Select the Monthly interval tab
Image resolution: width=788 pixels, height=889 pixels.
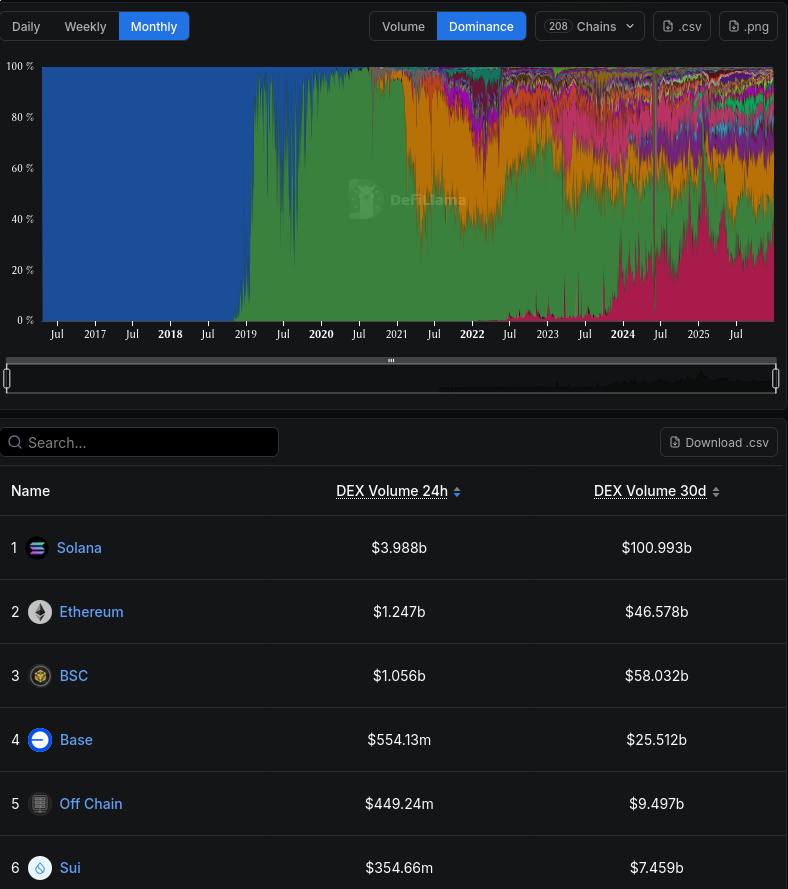[x=154, y=27]
